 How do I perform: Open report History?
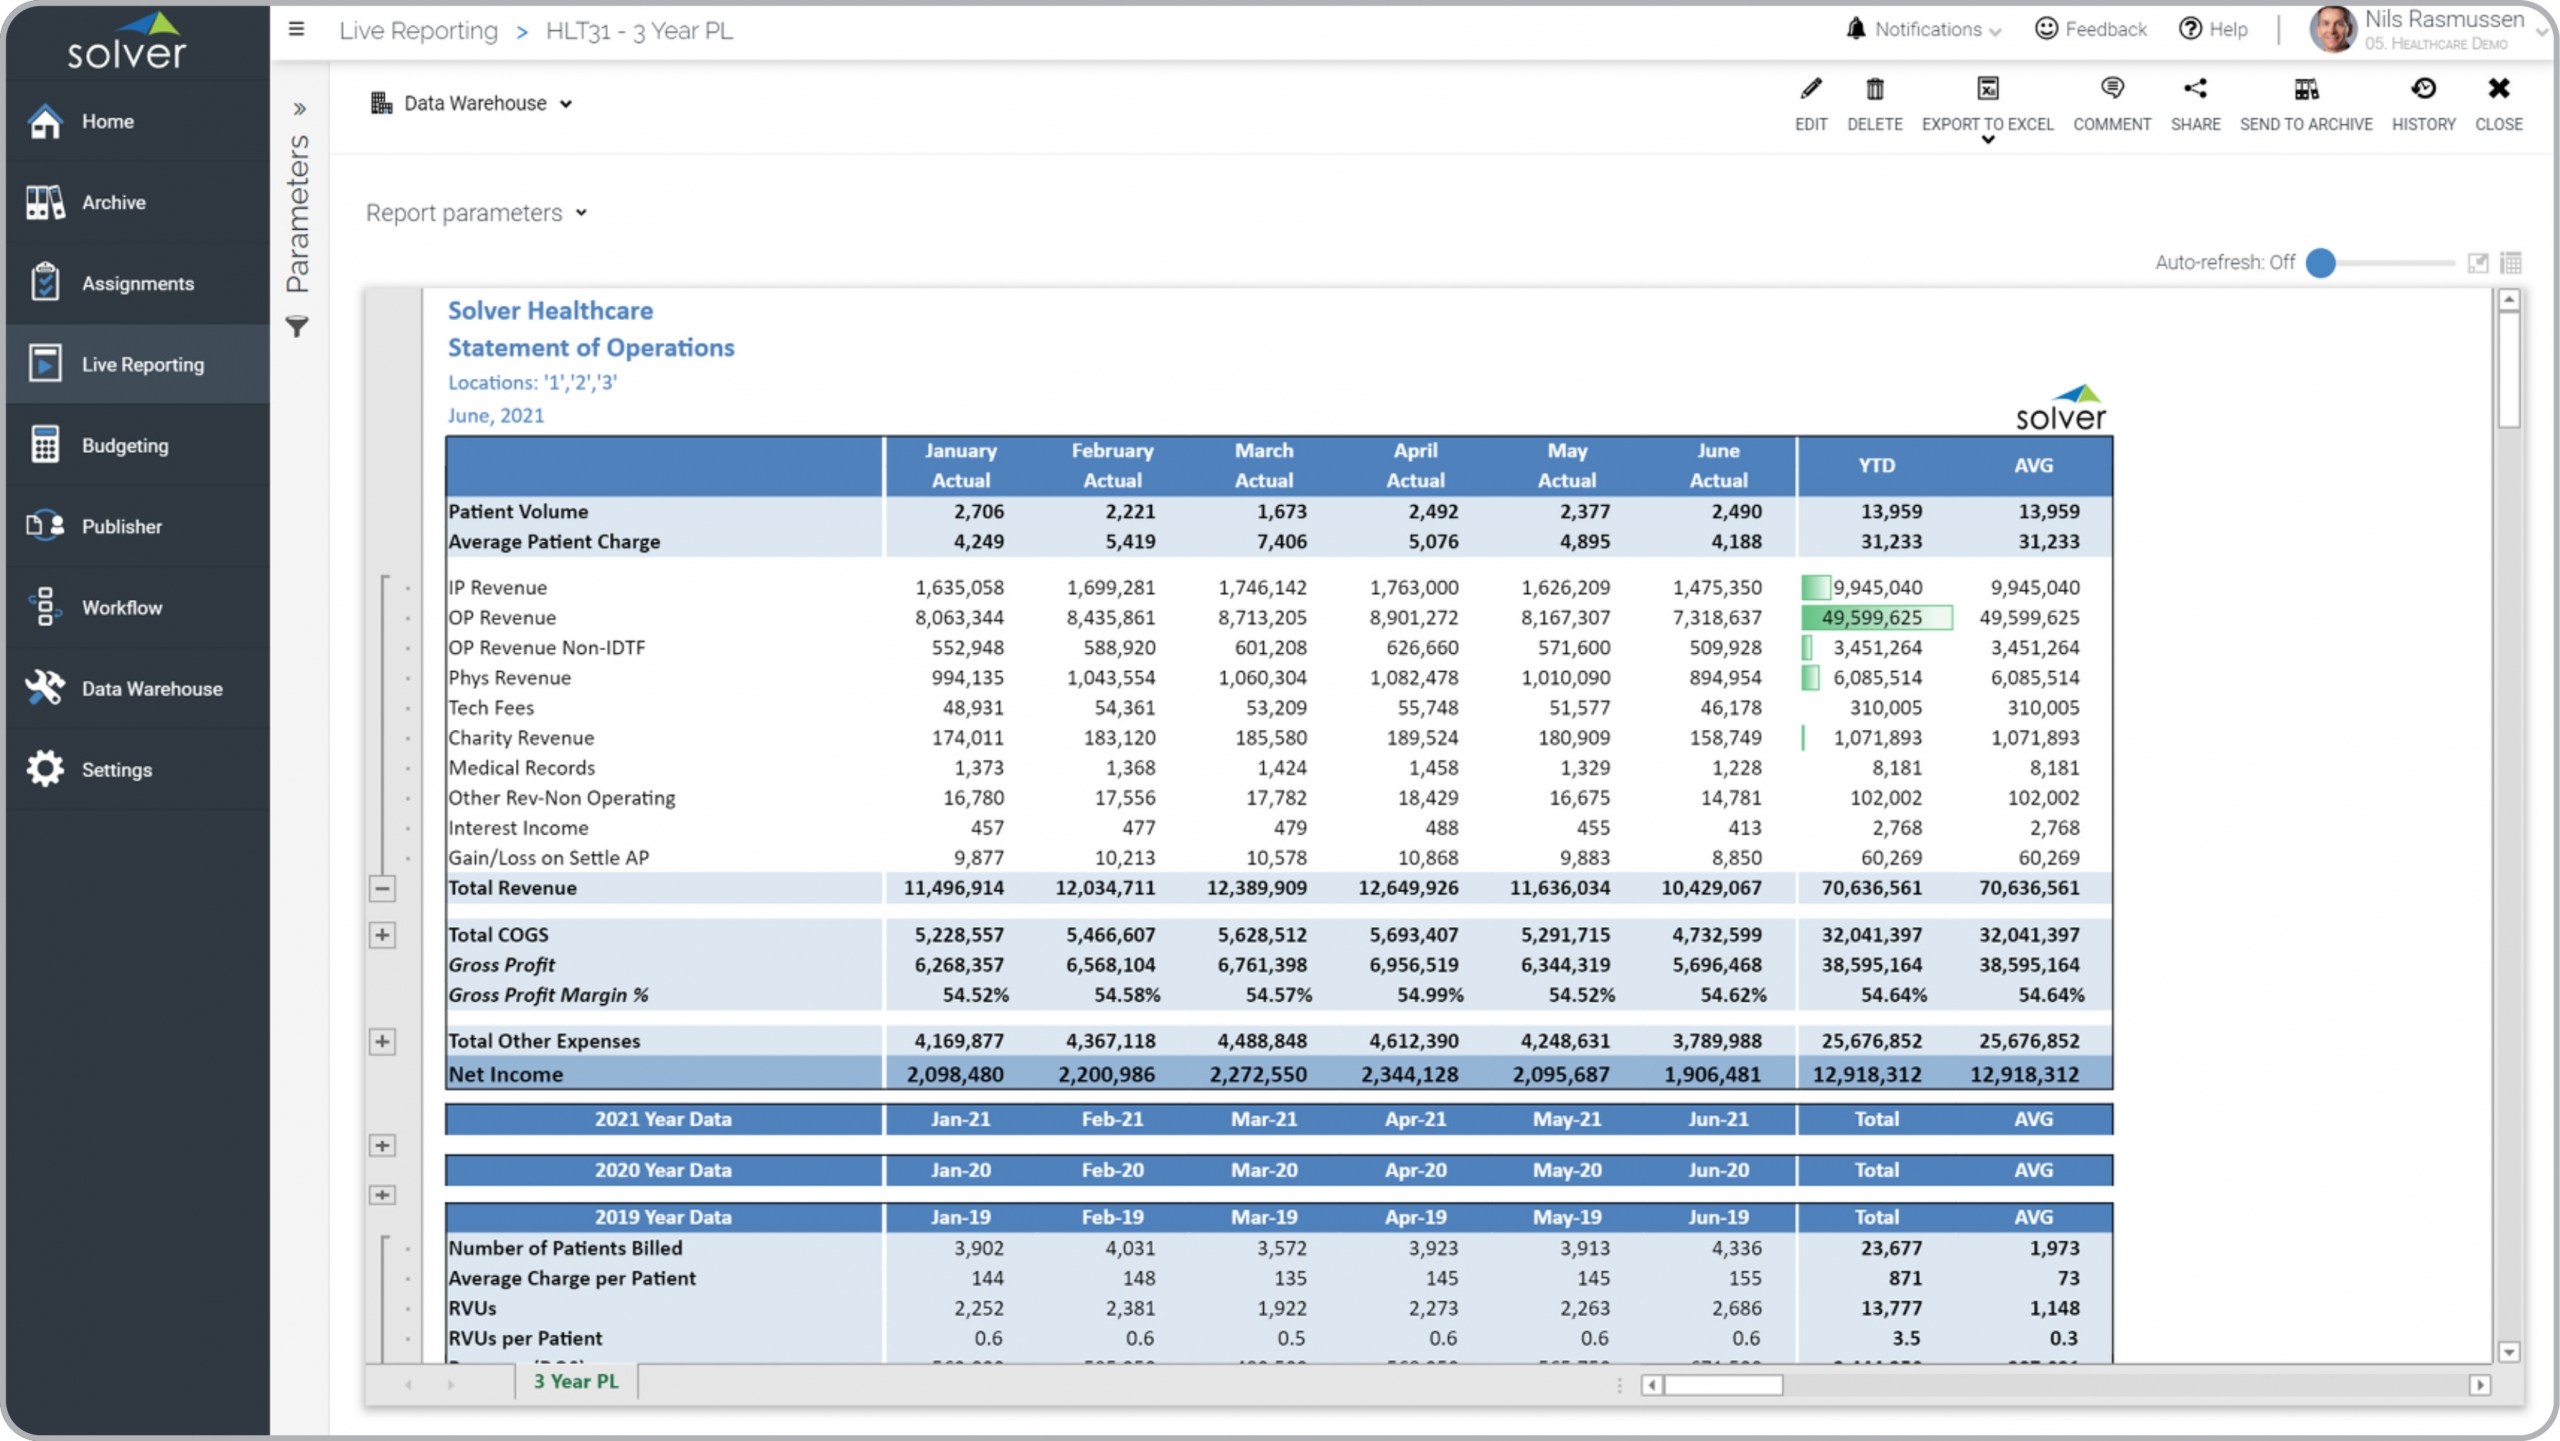(2422, 90)
